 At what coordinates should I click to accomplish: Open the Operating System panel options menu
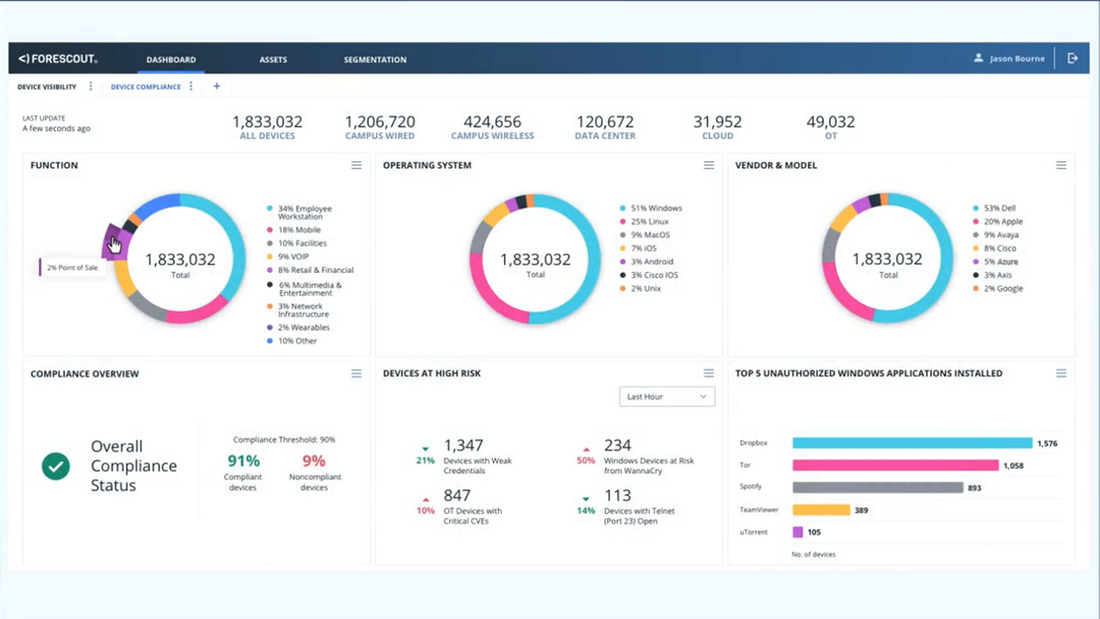coord(708,165)
